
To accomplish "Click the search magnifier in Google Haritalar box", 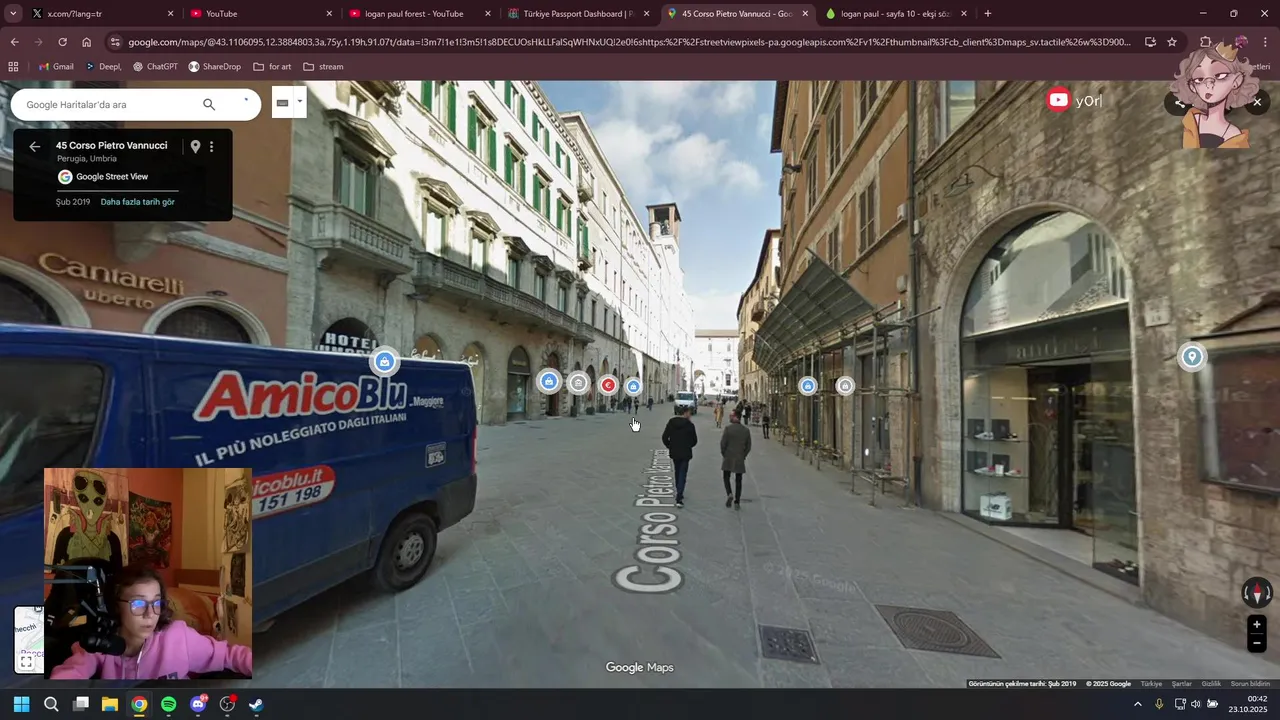I will 209,104.
